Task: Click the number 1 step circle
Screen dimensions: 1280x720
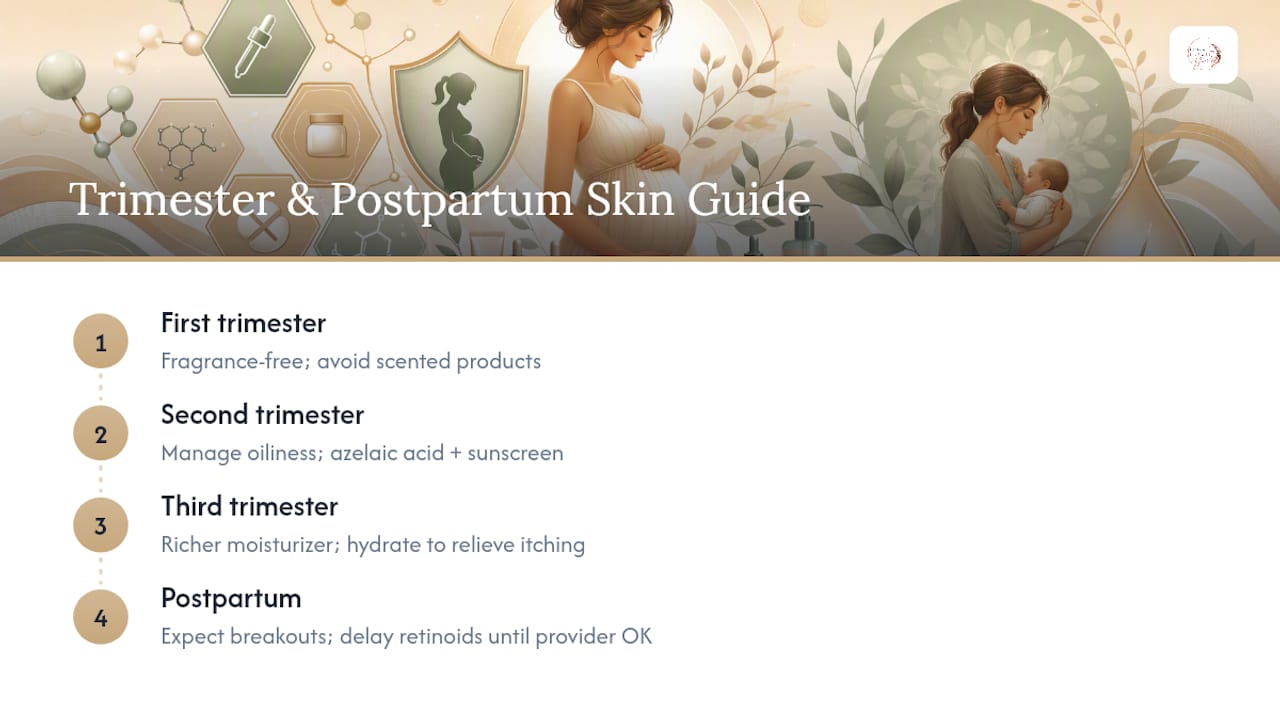Action: [x=101, y=342]
